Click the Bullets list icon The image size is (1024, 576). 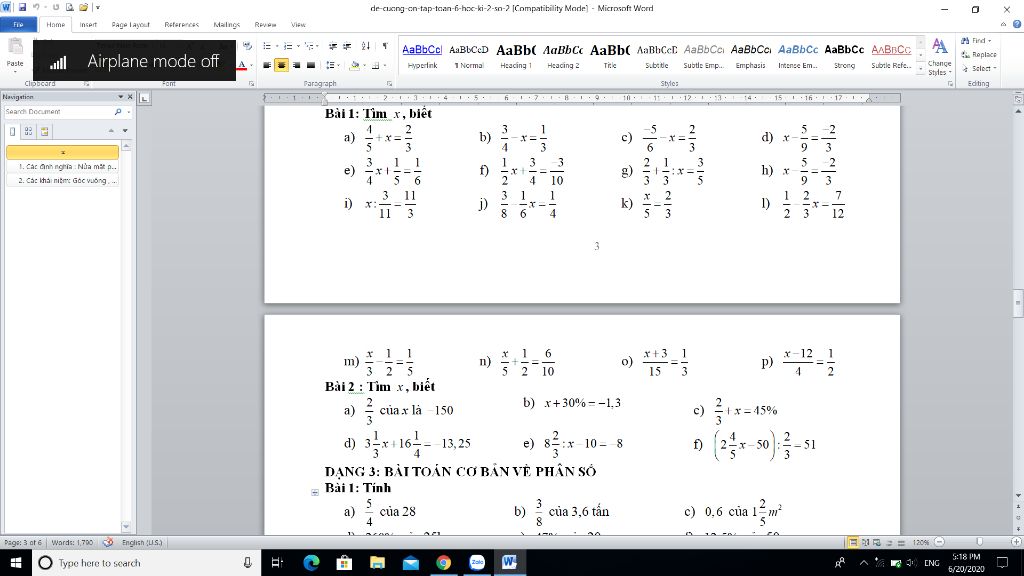[x=266, y=46]
